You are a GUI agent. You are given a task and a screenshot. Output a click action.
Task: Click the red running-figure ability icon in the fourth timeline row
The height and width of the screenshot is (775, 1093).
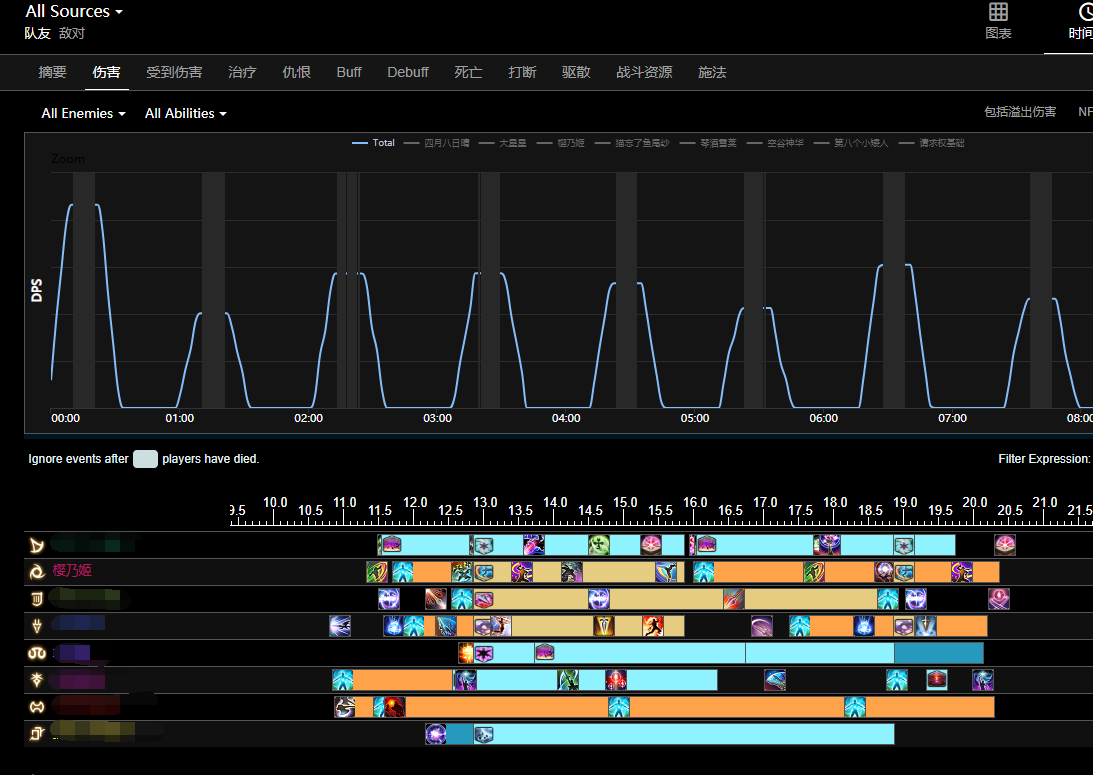click(653, 626)
